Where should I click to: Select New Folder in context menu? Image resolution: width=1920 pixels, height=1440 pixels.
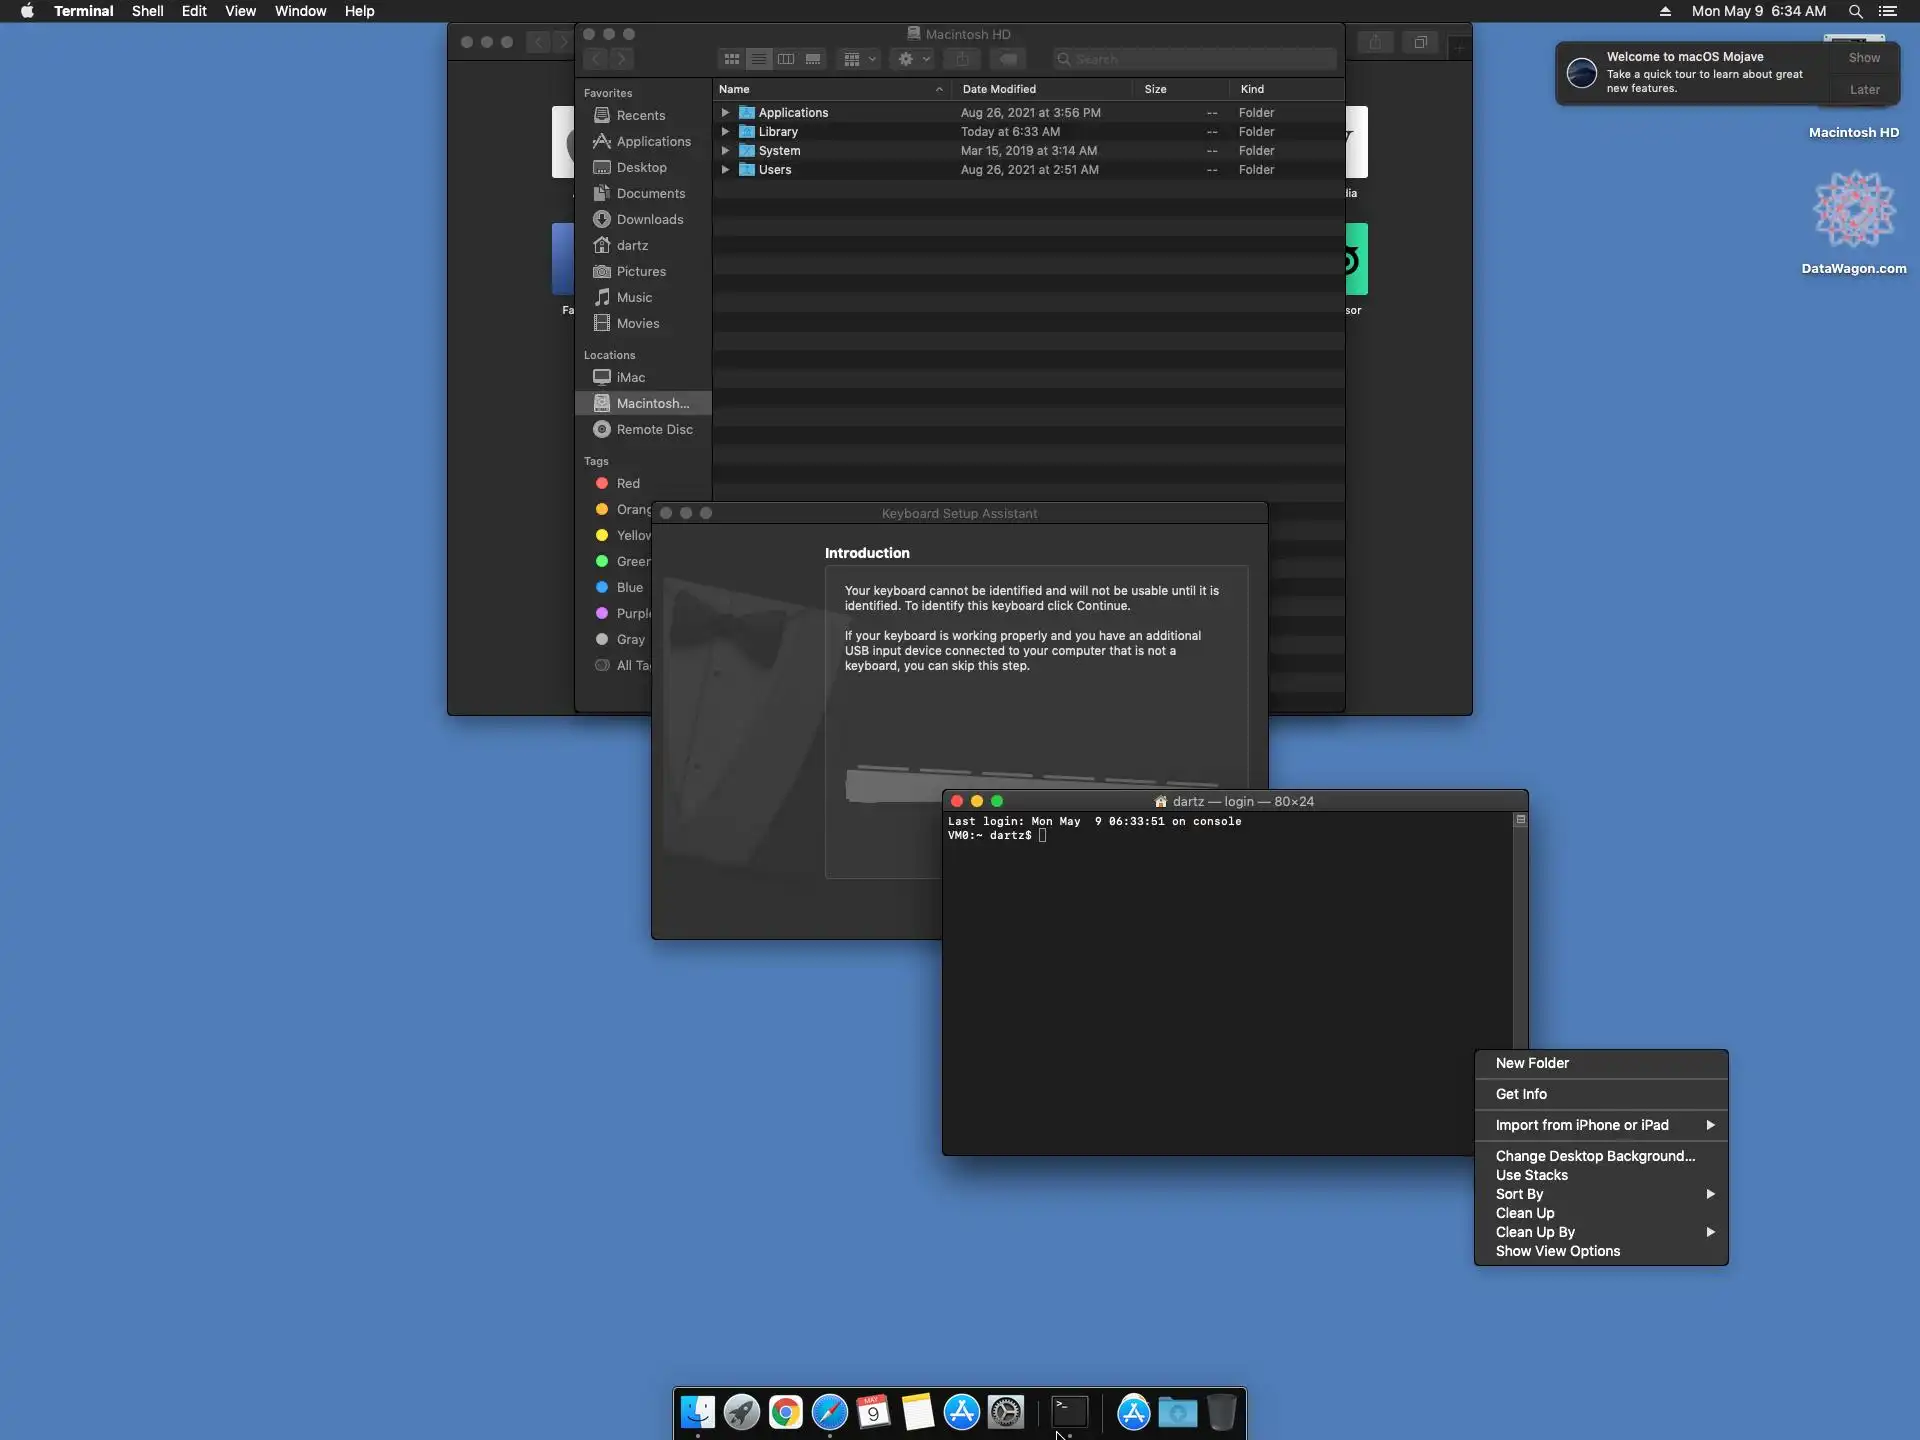tap(1532, 1063)
